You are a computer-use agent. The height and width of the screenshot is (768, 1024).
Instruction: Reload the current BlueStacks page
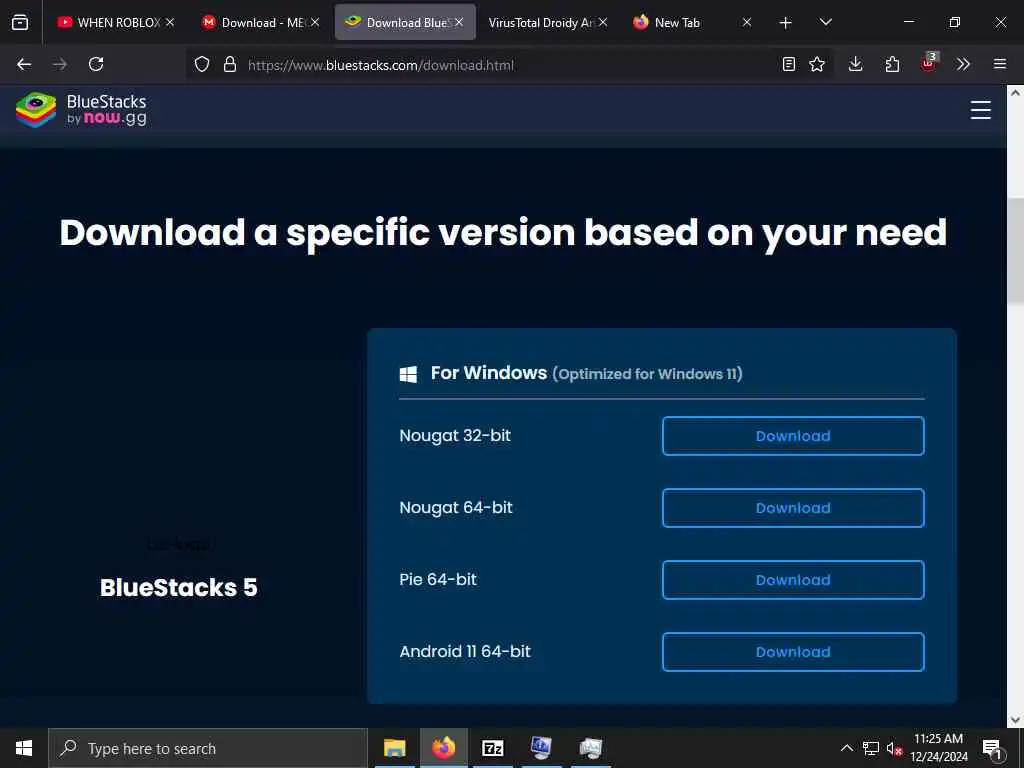[96, 64]
